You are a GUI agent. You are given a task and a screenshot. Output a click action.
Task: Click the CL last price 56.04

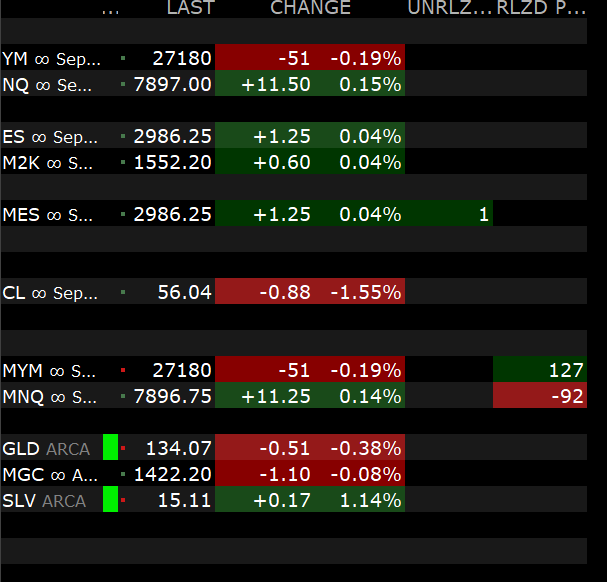184,292
